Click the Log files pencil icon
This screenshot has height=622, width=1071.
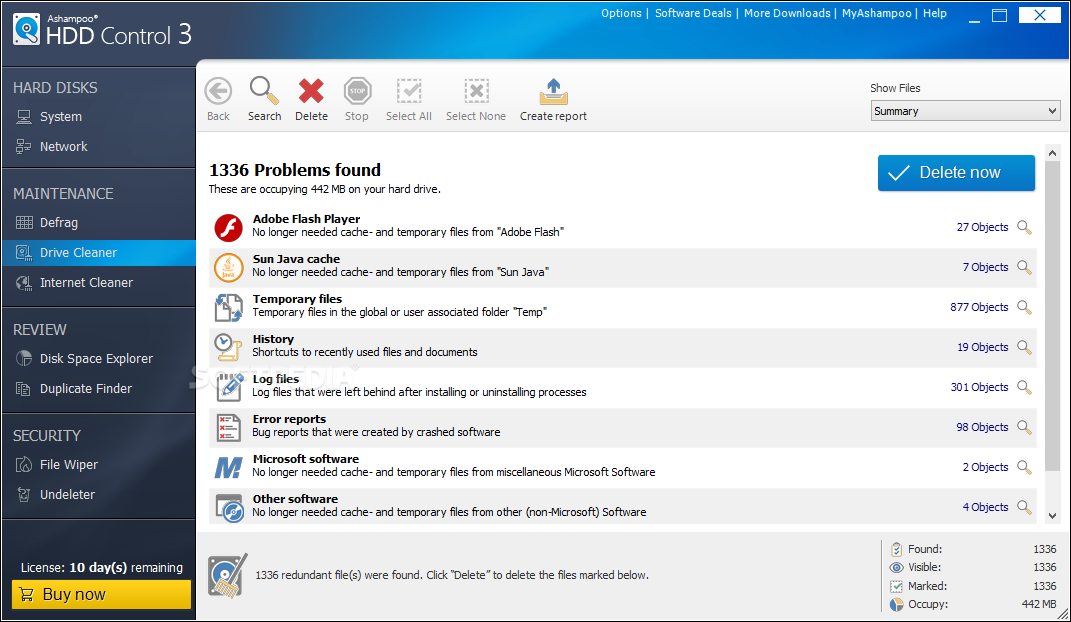[x=230, y=387]
